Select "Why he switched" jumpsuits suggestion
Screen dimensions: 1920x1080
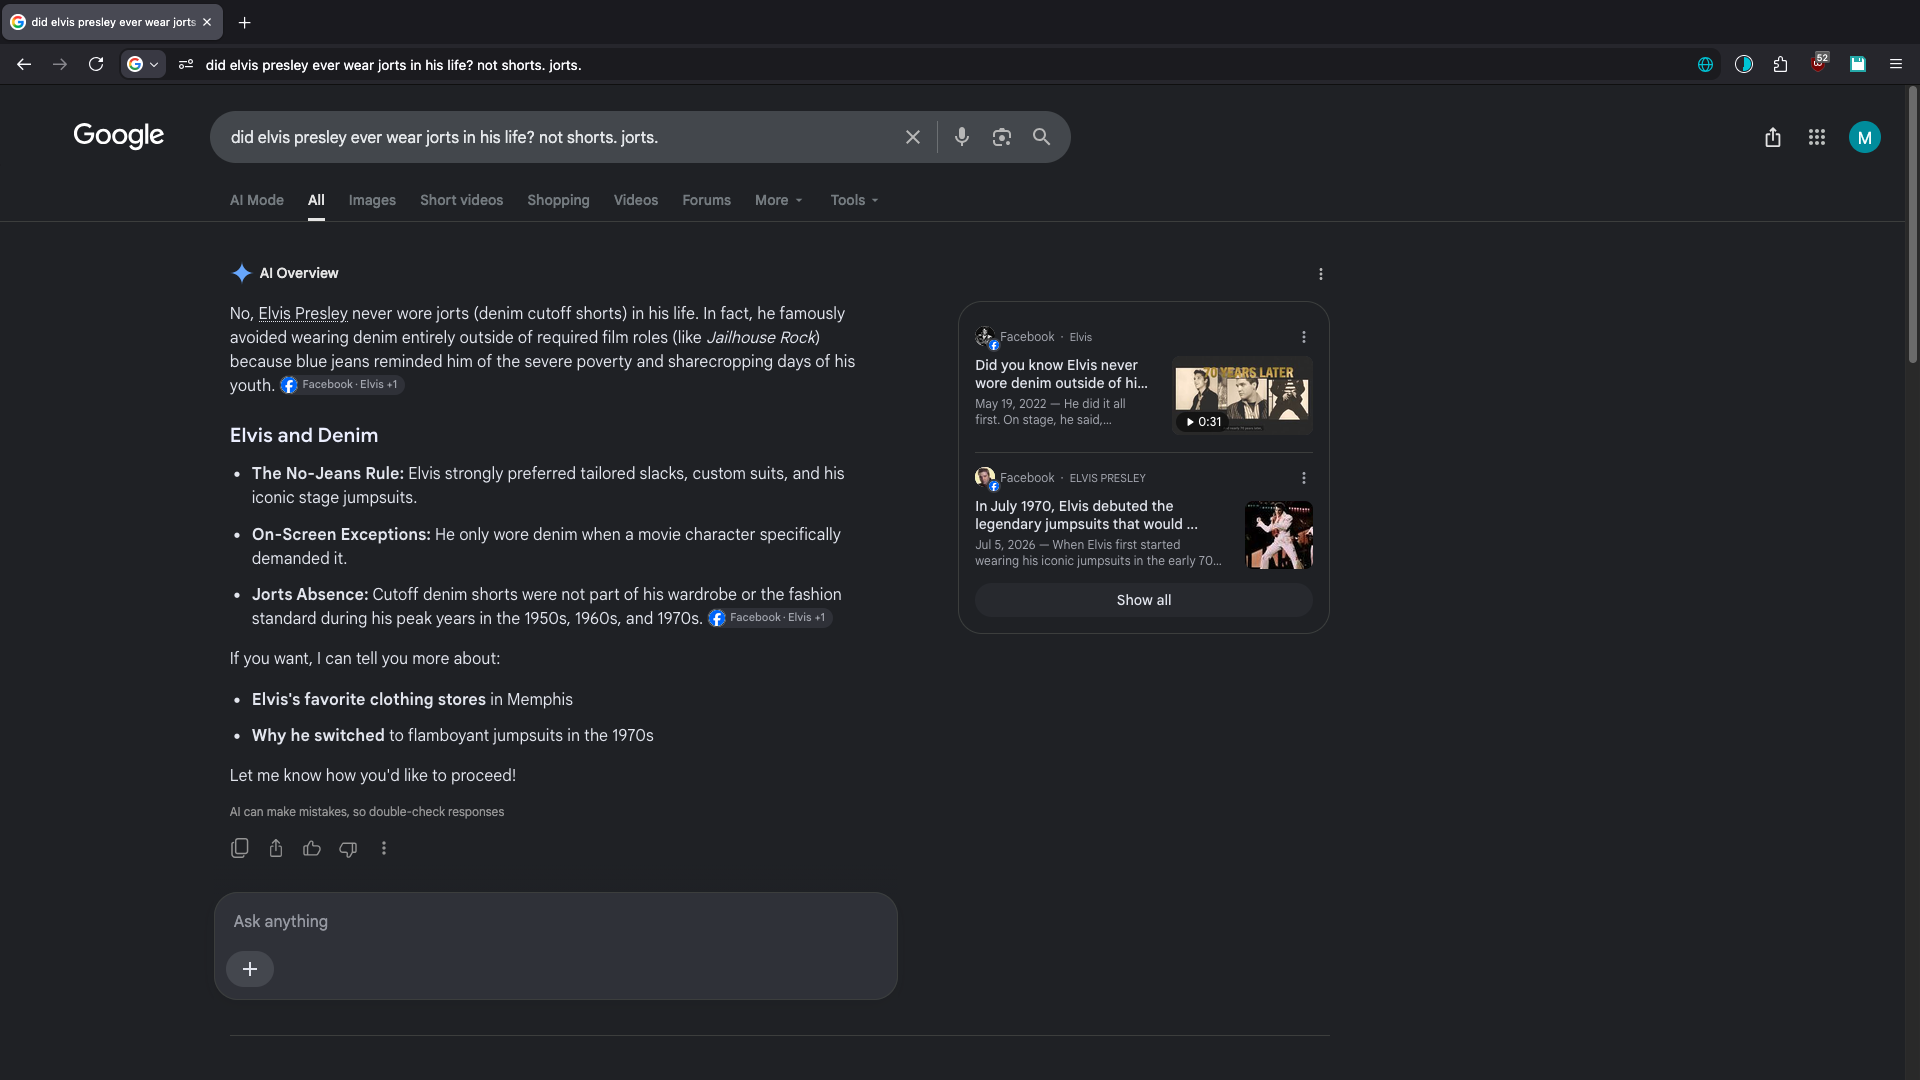[318, 735]
